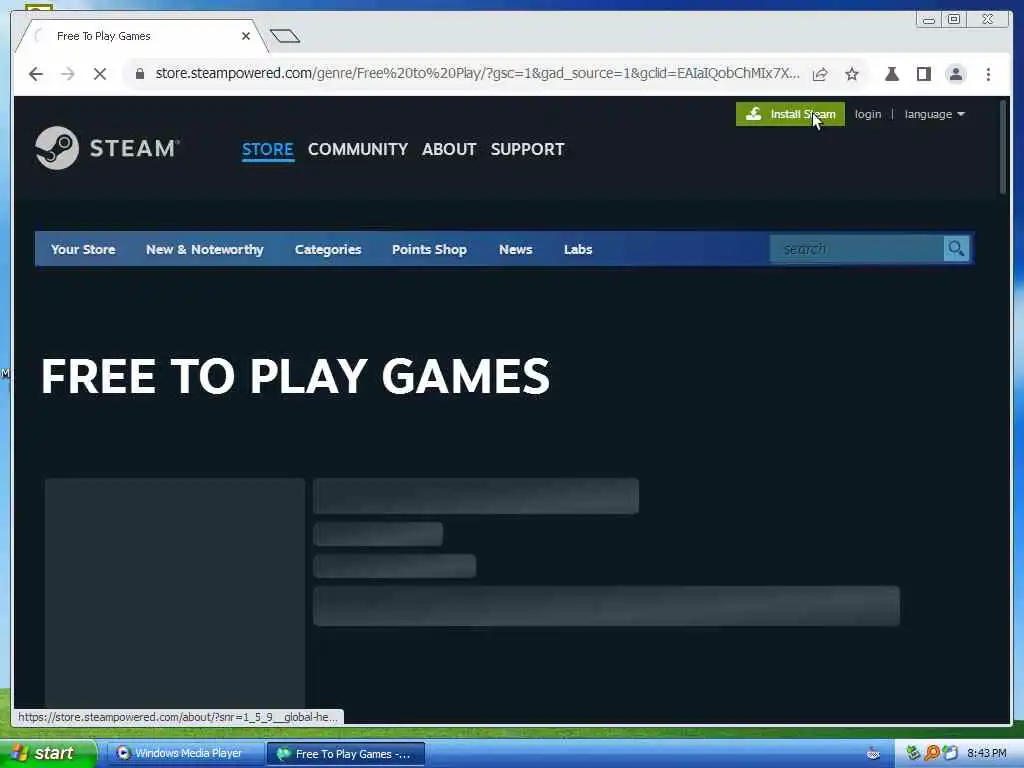Viewport: 1024px width, 768px height.
Task: Open New & Noteworthy tab
Action: (x=204, y=249)
